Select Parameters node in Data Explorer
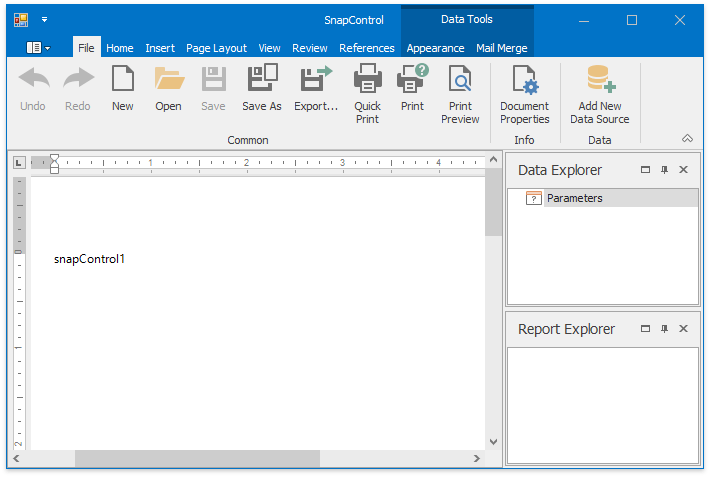Screen dimensions: 710x477 tap(574, 198)
